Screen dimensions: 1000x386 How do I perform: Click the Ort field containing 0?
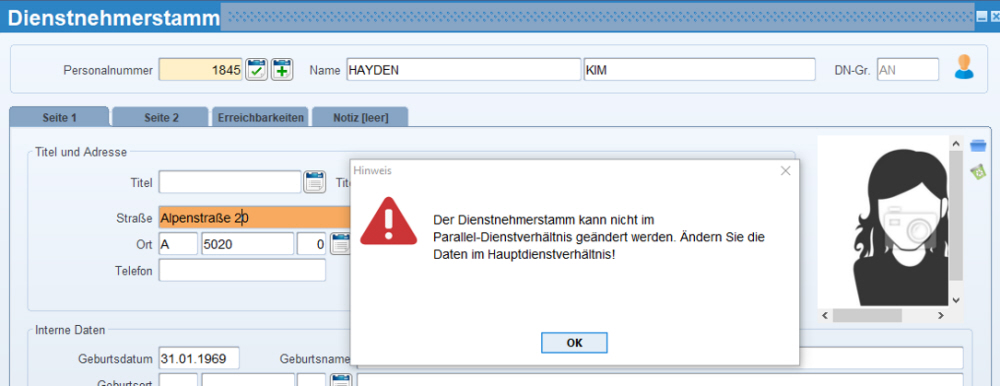coord(312,244)
